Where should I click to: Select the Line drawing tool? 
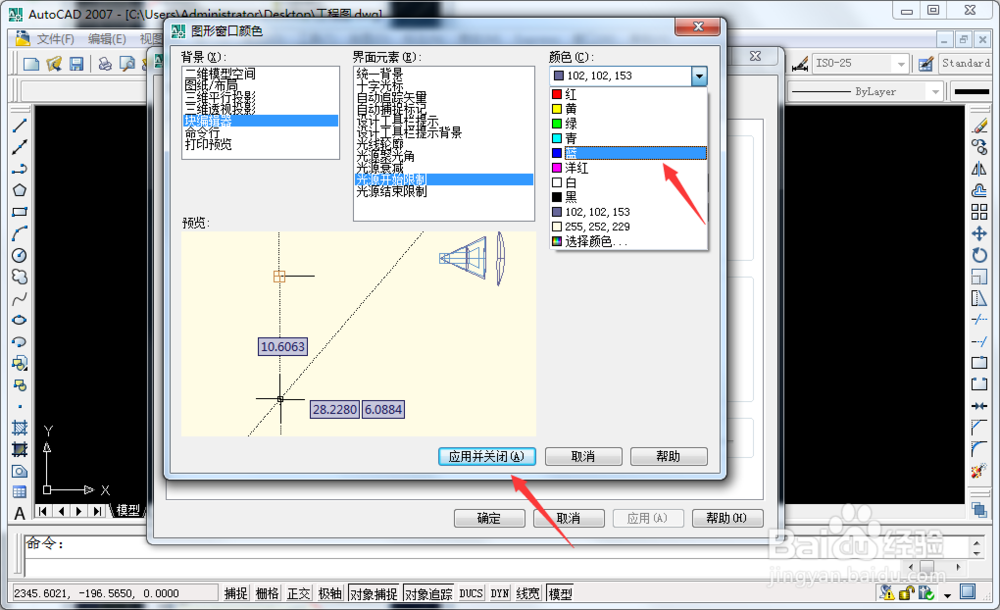coord(19,126)
